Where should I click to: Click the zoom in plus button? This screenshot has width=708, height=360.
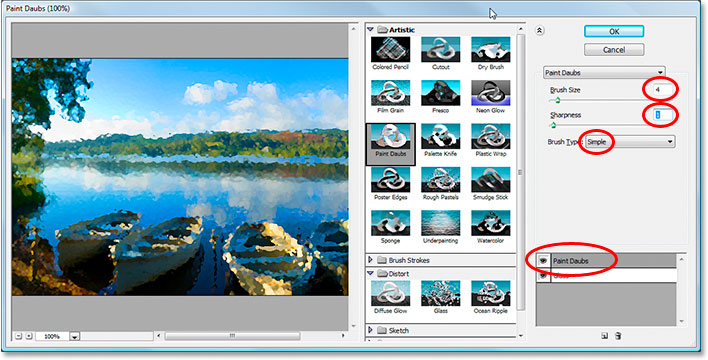click(x=28, y=336)
